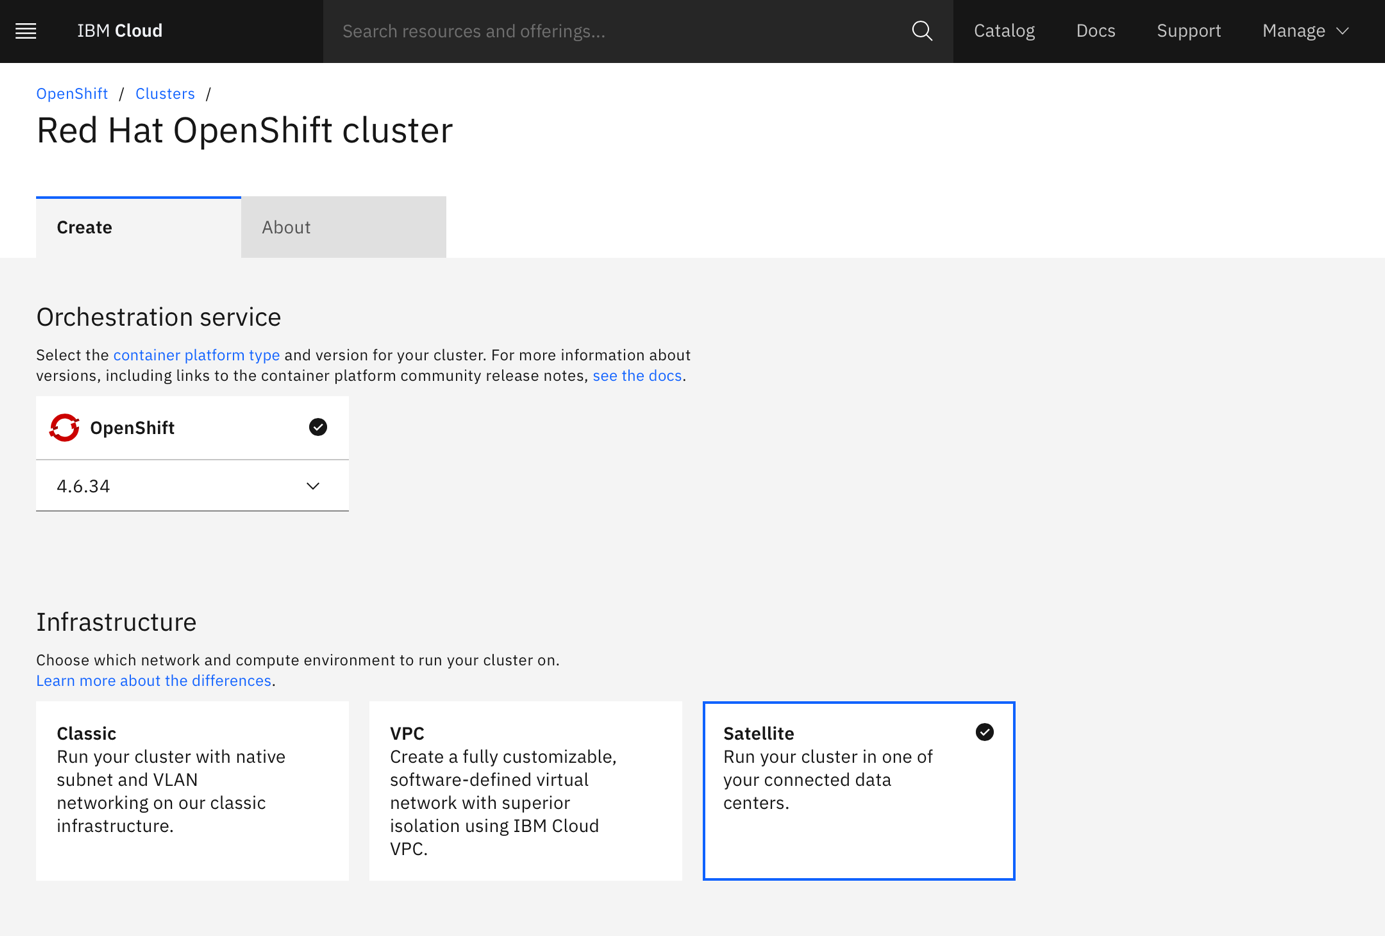
Task: Open the hamburger navigation menu
Action: coord(26,31)
